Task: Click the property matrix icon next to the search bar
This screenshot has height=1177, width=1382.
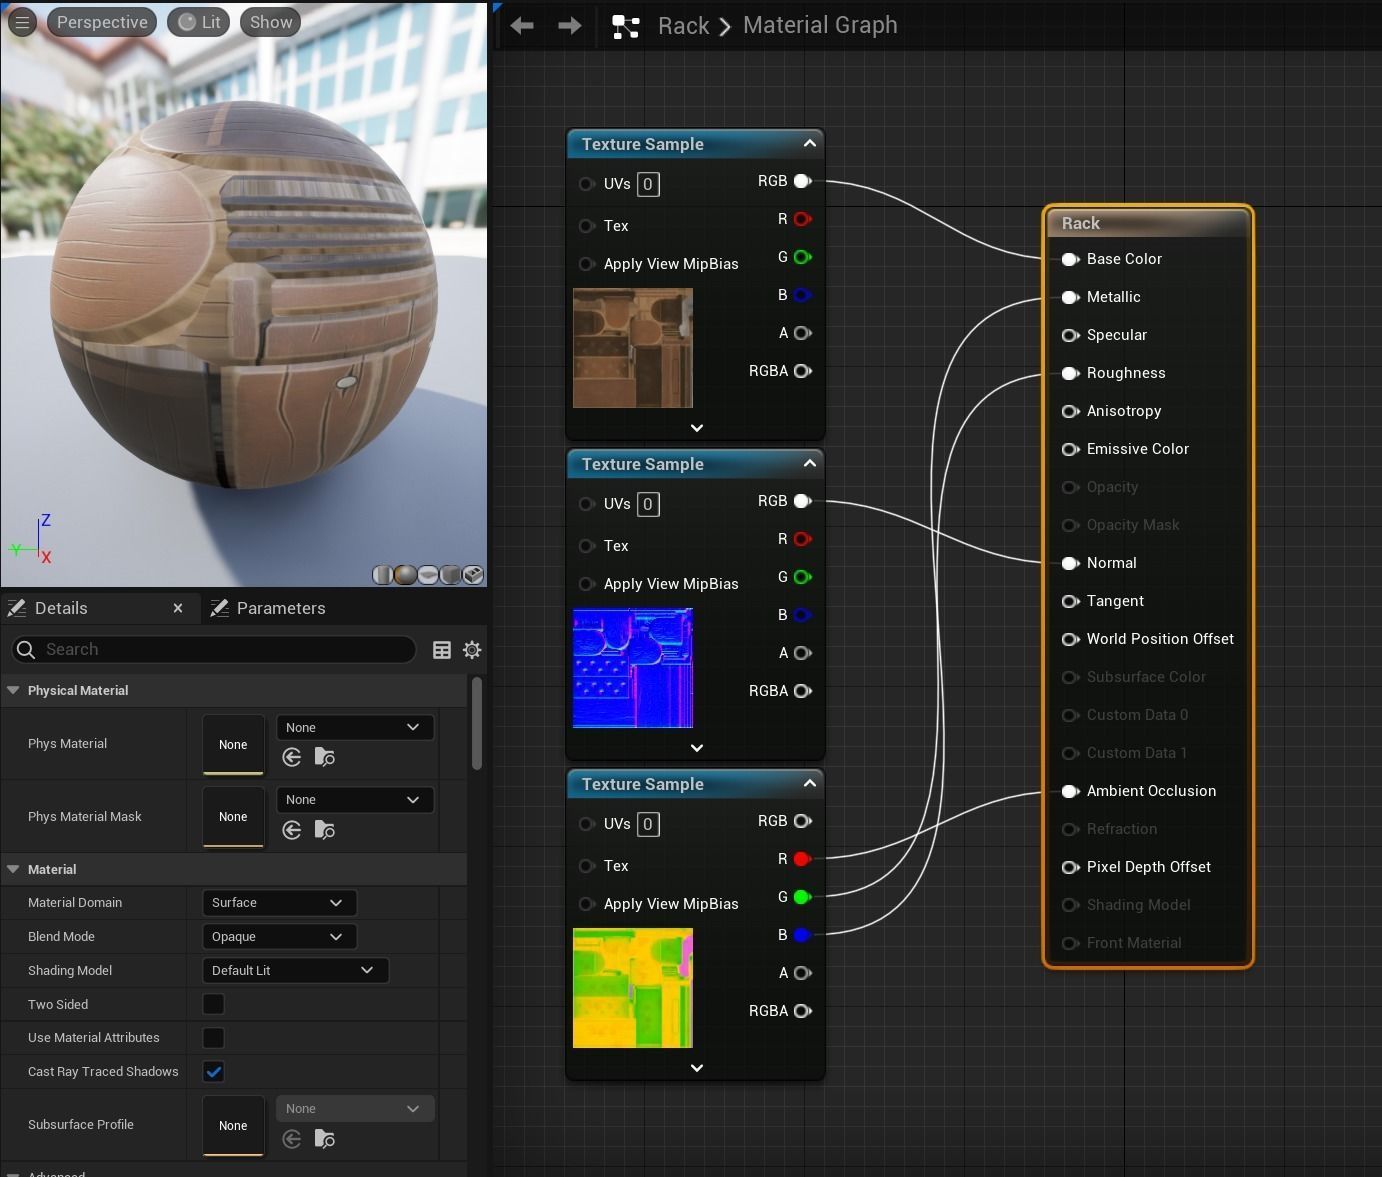Action: tap(441, 650)
